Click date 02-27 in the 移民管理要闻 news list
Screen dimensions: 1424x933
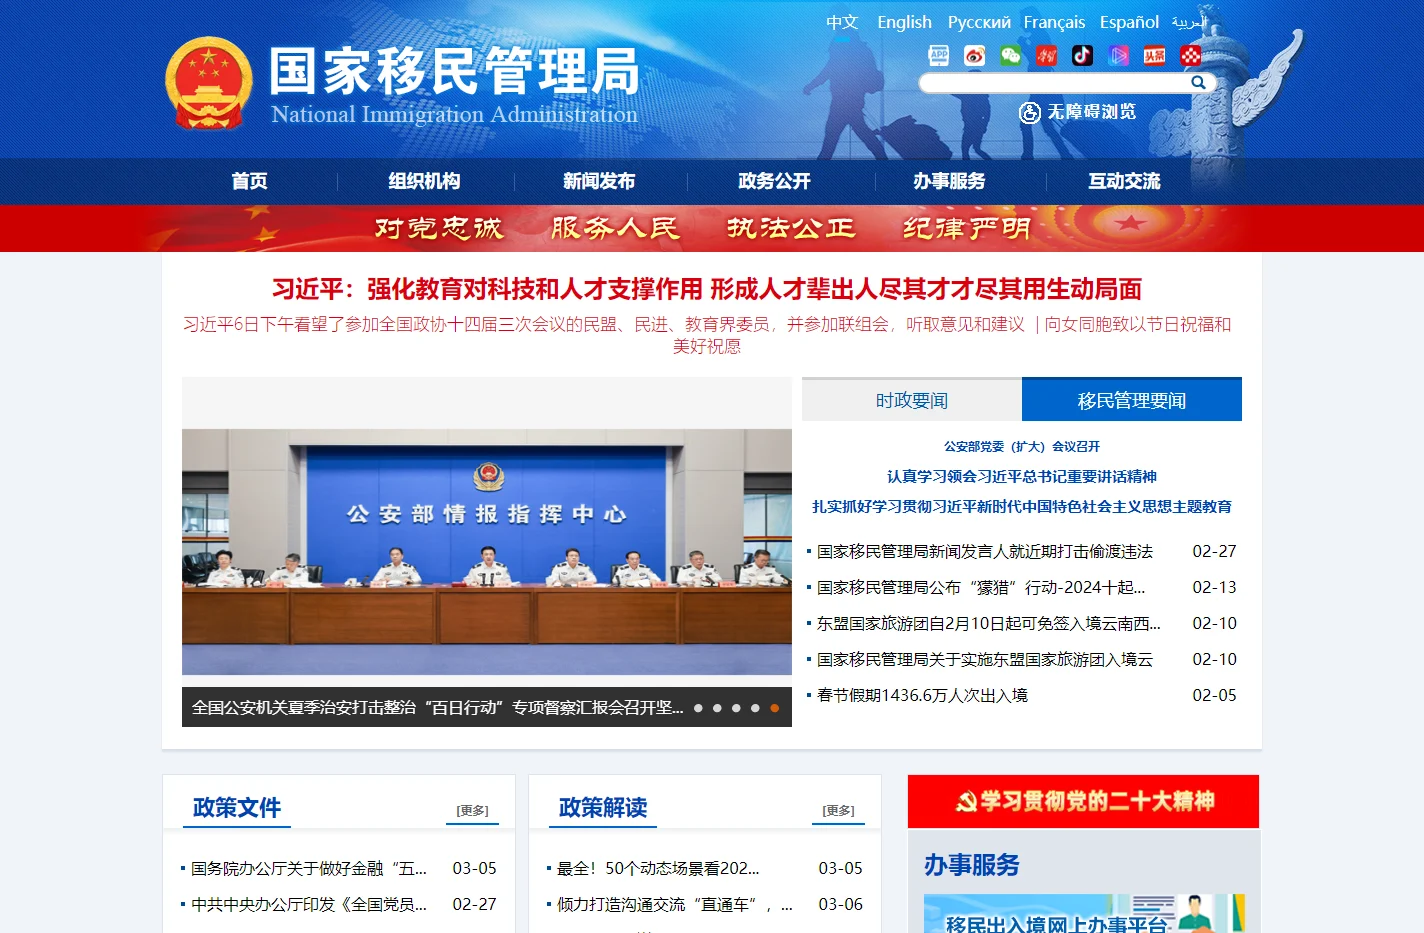(x=1214, y=551)
